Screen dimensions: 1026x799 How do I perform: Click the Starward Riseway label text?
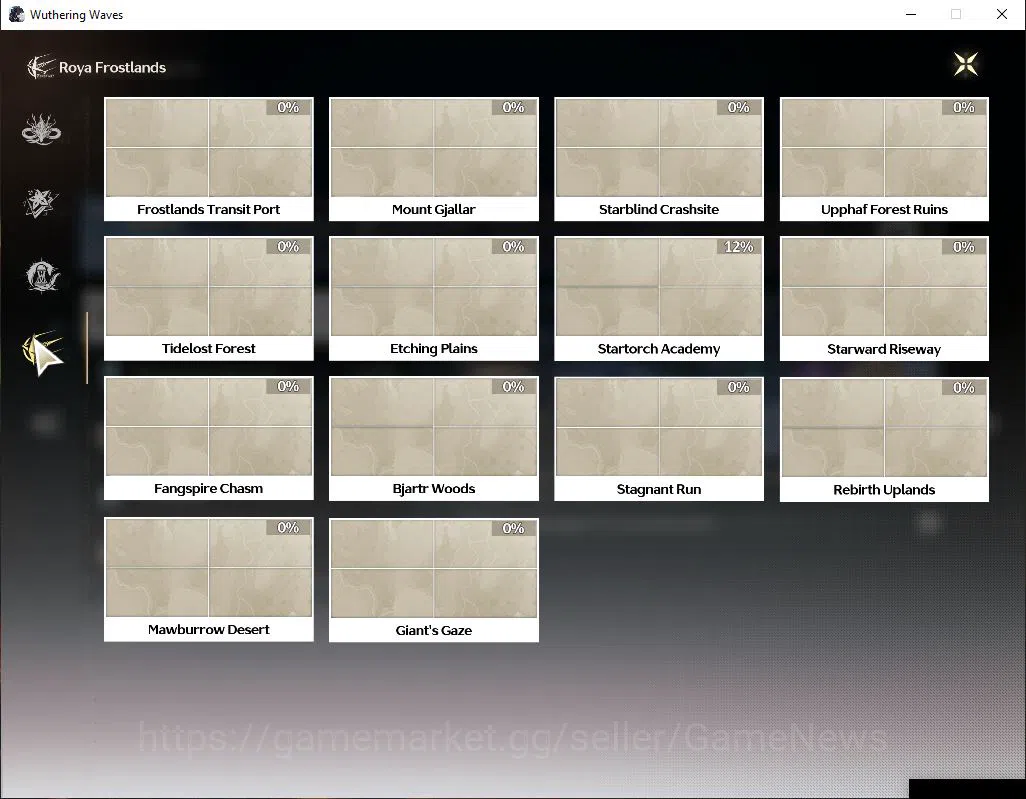pyautogui.click(x=884, y=349)
